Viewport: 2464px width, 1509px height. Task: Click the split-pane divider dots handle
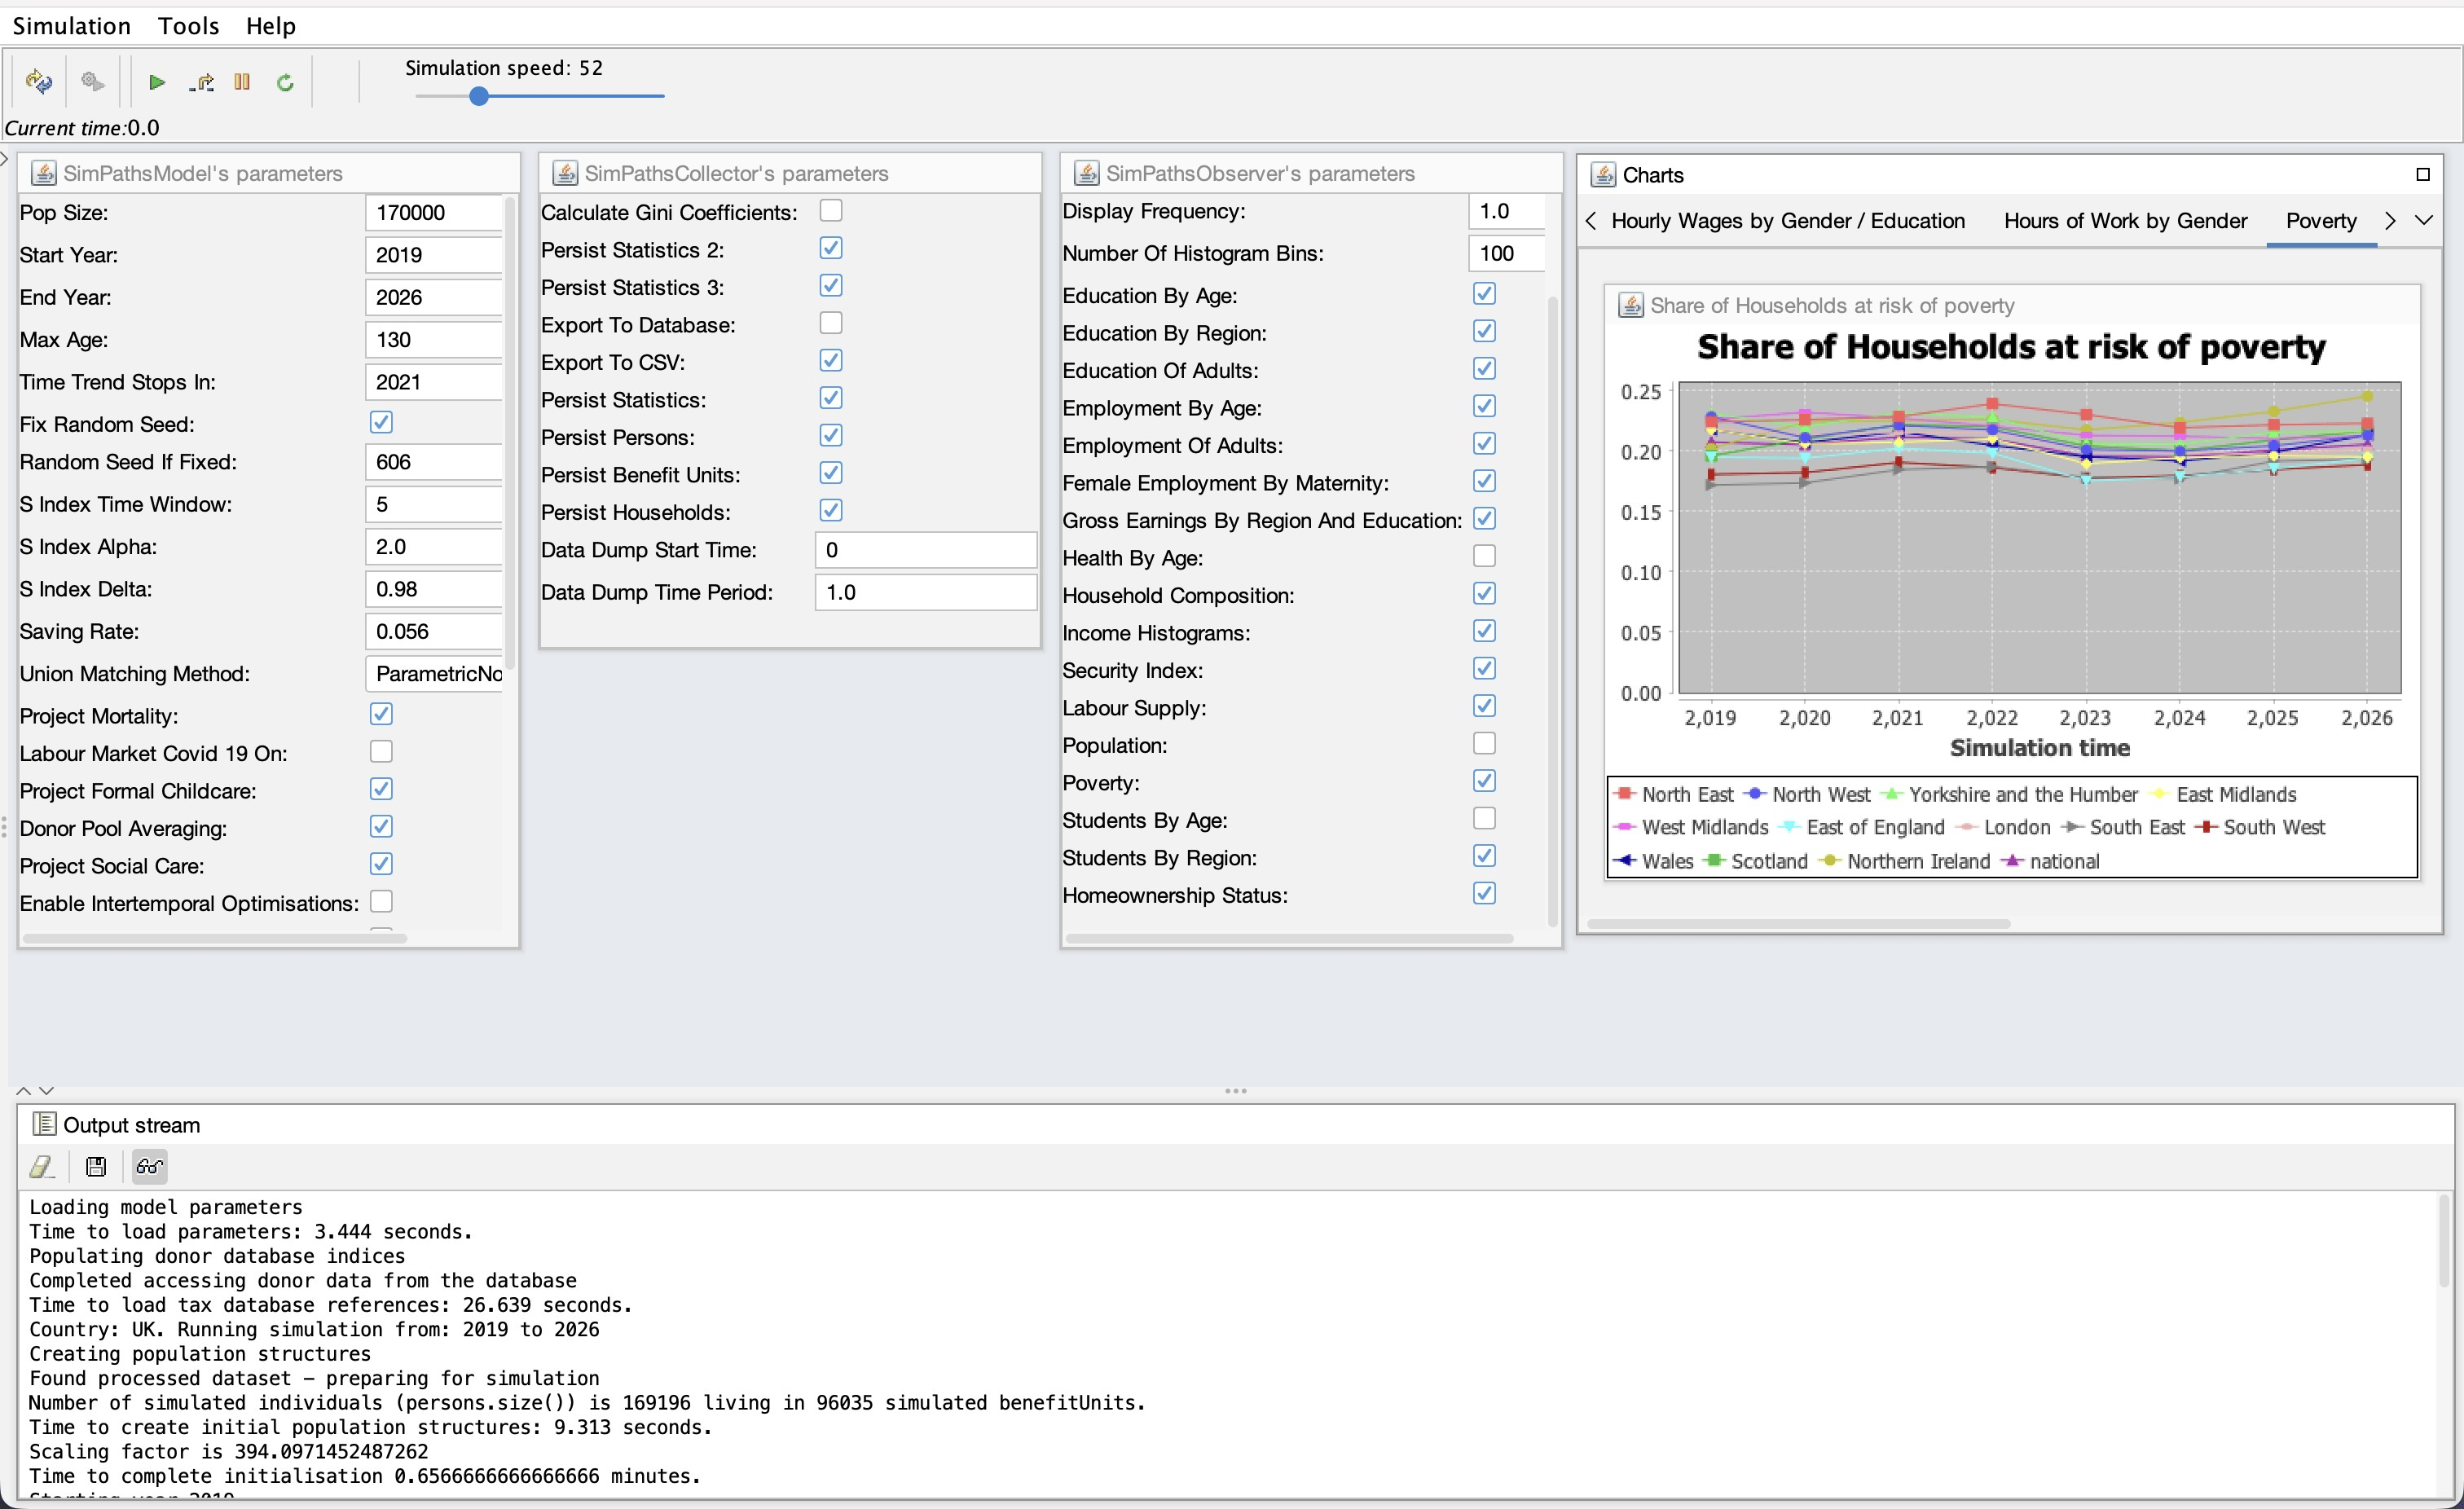tap(1236, 1091)
